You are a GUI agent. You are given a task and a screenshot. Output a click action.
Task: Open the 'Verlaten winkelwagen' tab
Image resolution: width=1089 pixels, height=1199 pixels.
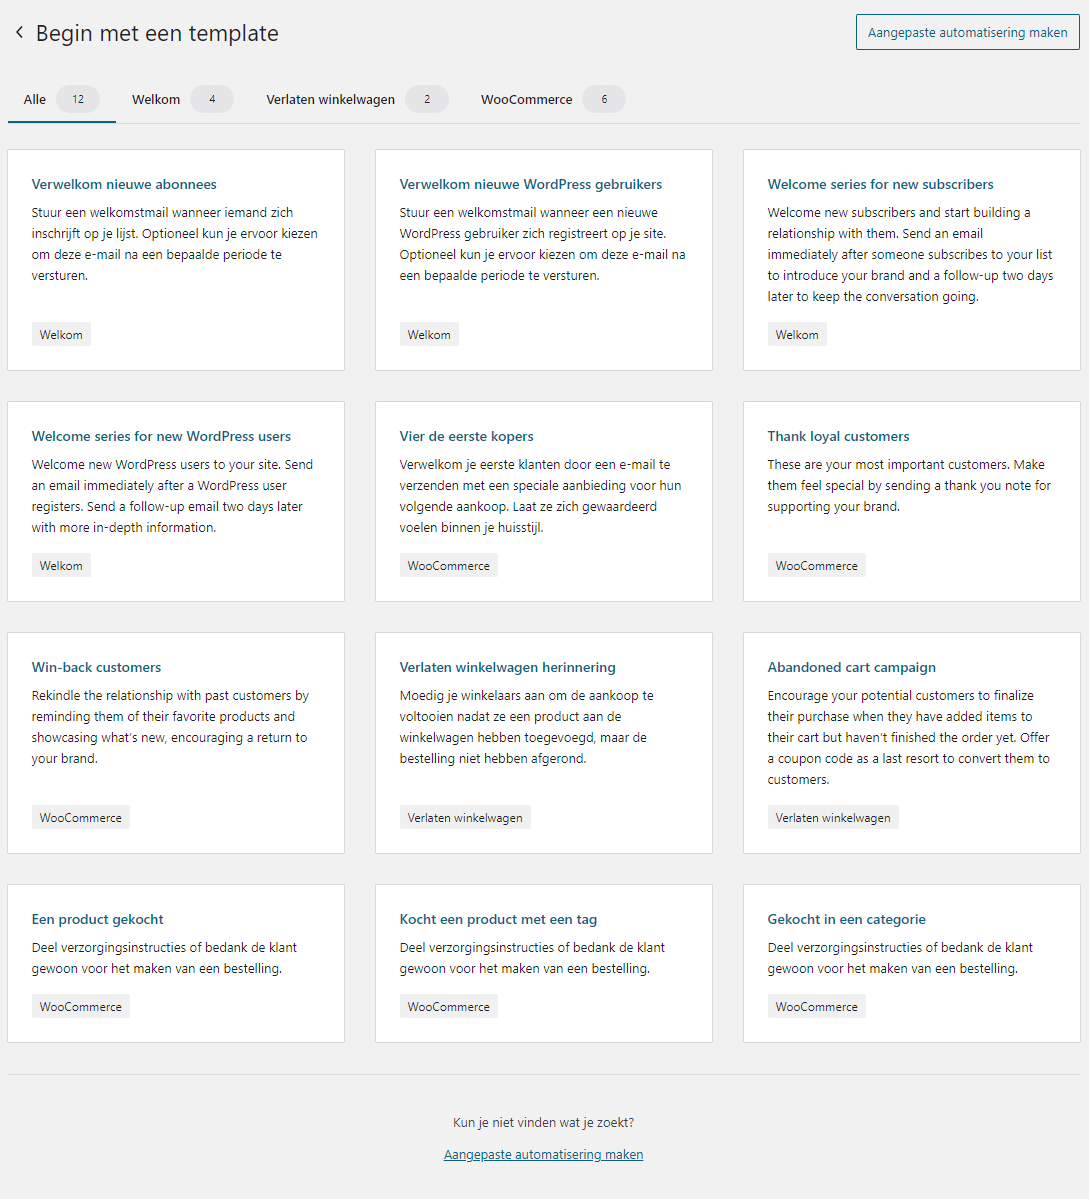pyautogui.click(x=357, y=99)
